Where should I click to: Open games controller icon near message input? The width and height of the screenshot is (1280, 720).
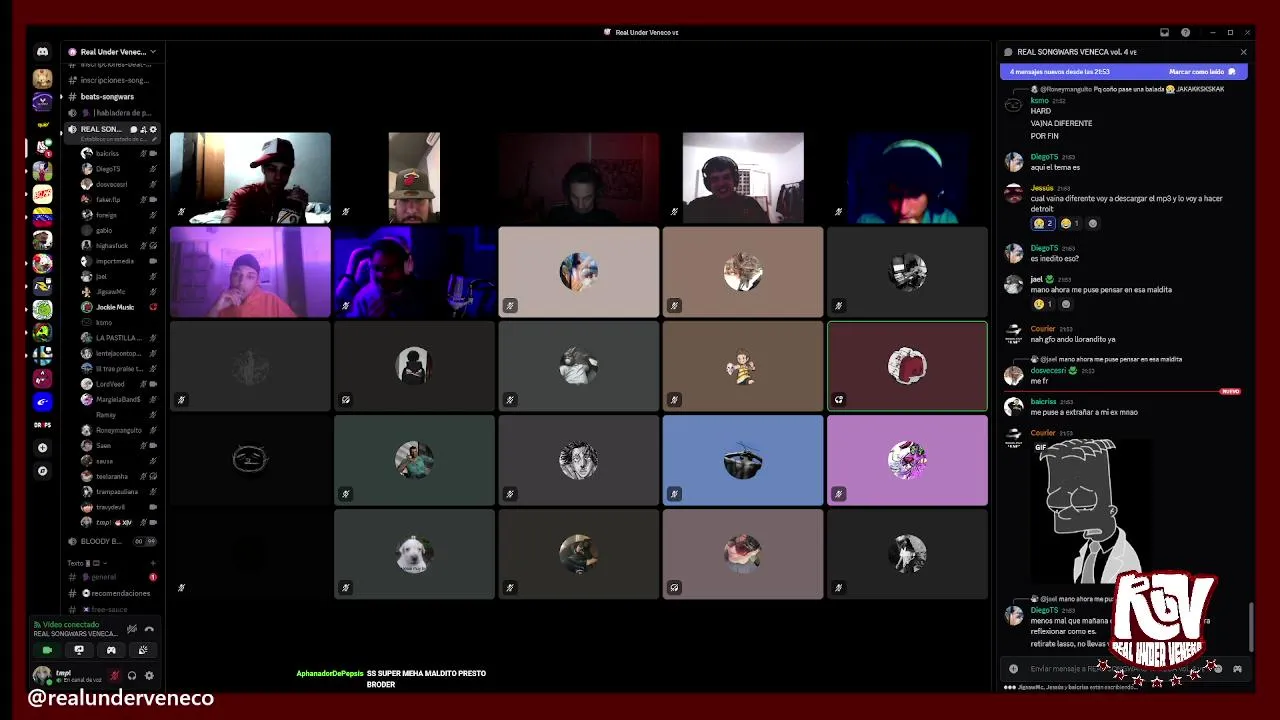click(x=1237, y=668)
